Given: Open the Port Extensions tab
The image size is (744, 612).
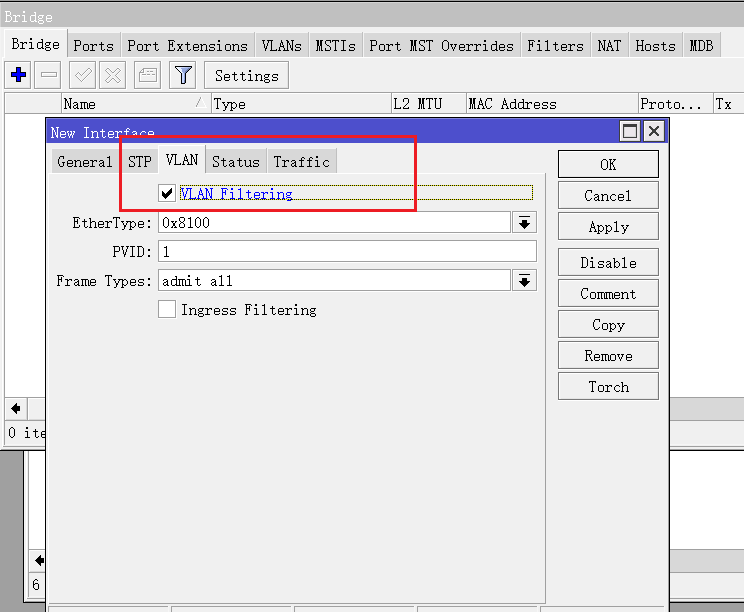Looking at the screenshot, I should (x=187, y=45).
